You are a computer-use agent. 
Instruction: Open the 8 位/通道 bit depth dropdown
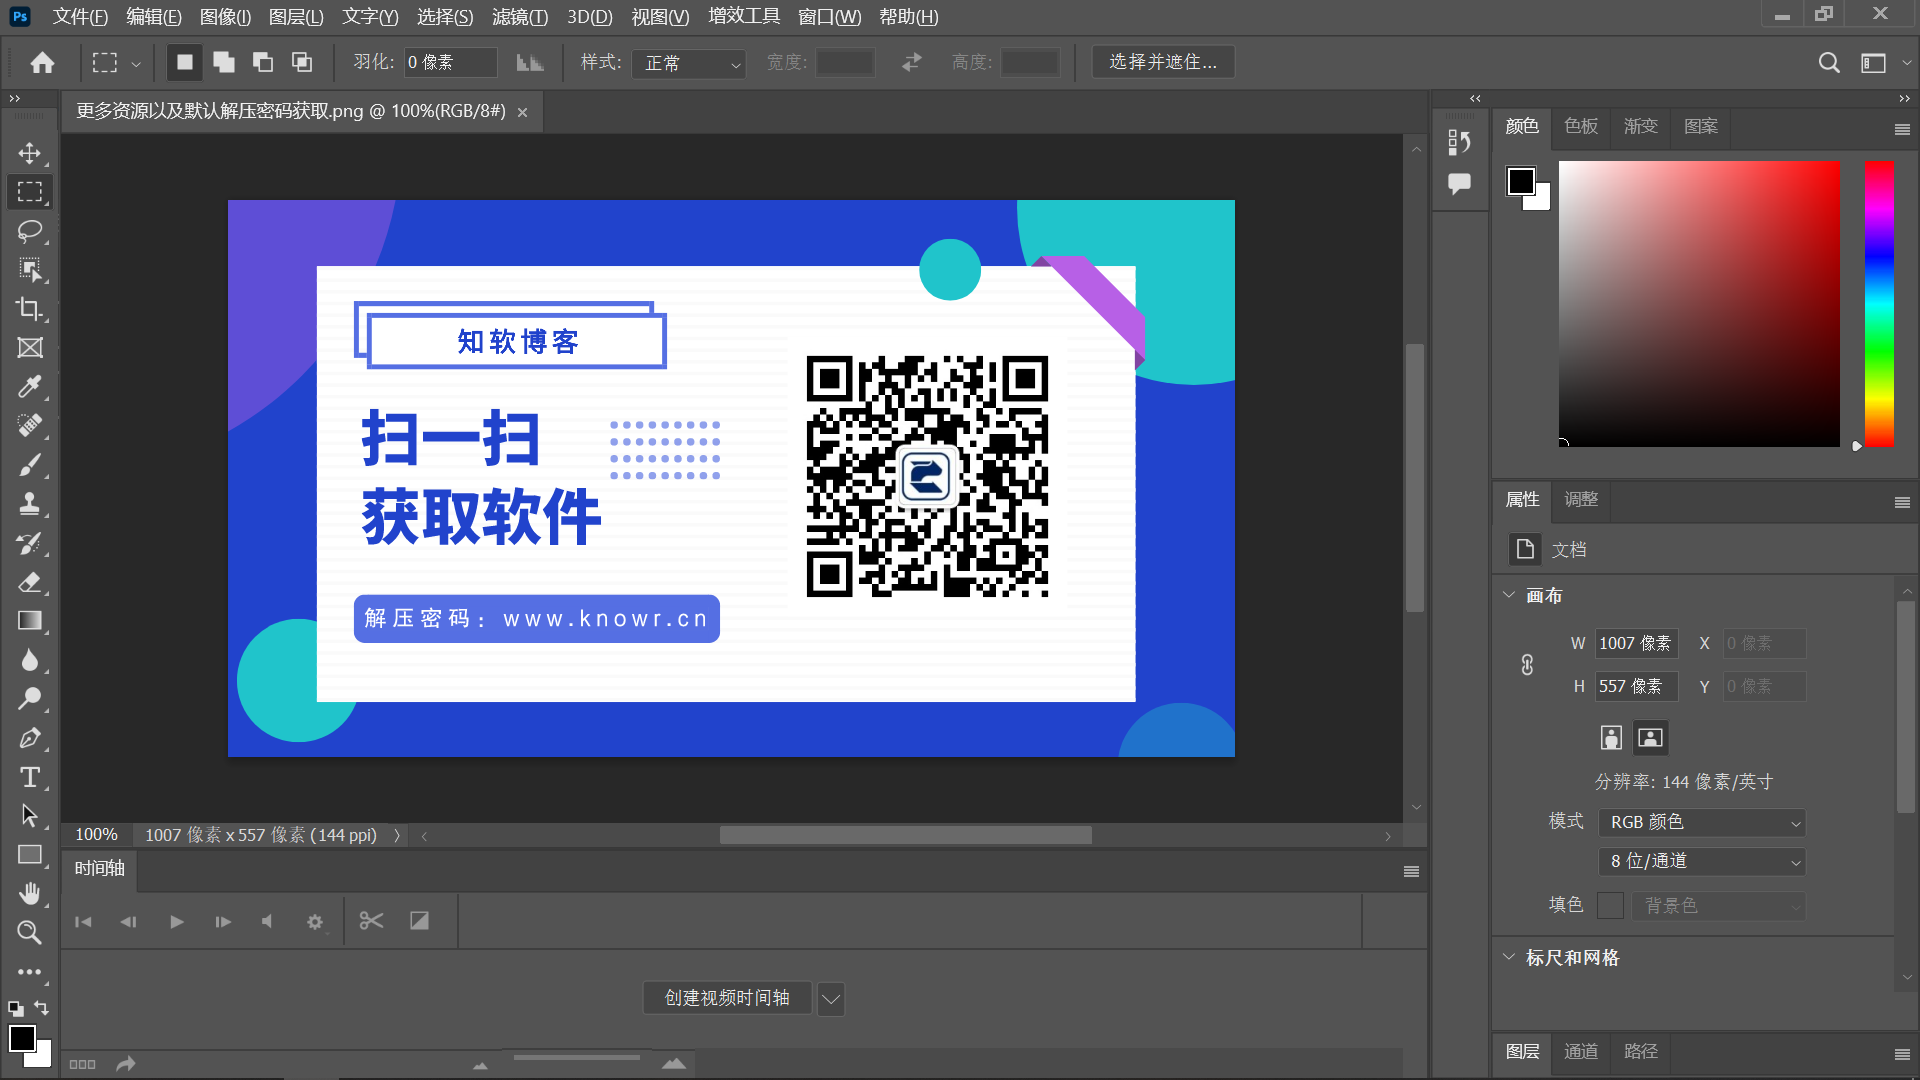pos(1702,861)
